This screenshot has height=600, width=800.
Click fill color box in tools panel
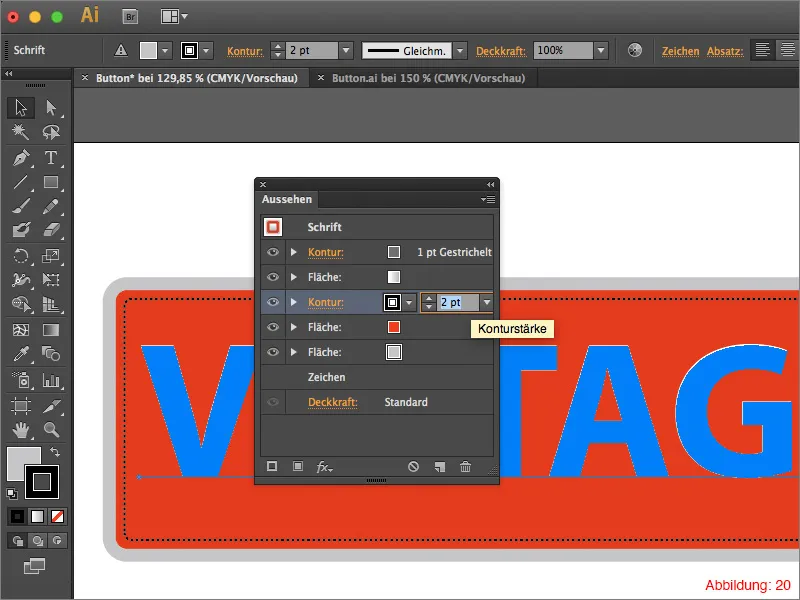[x=19, y=459]
